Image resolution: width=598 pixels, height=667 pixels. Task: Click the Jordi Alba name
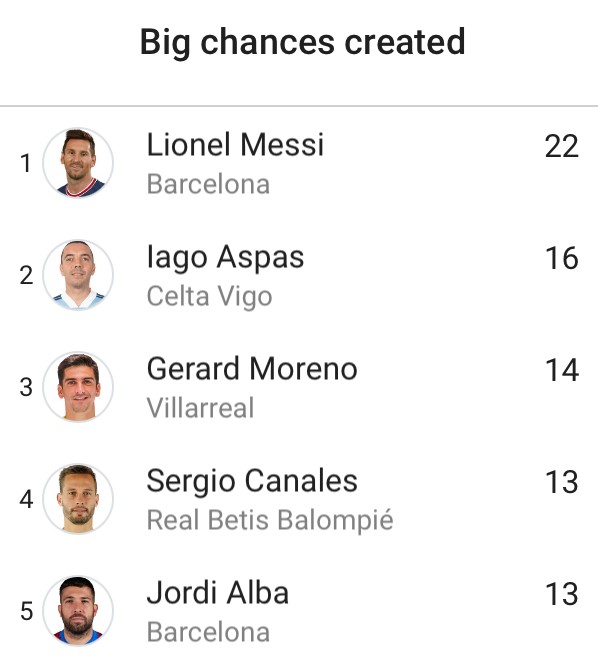218,592
